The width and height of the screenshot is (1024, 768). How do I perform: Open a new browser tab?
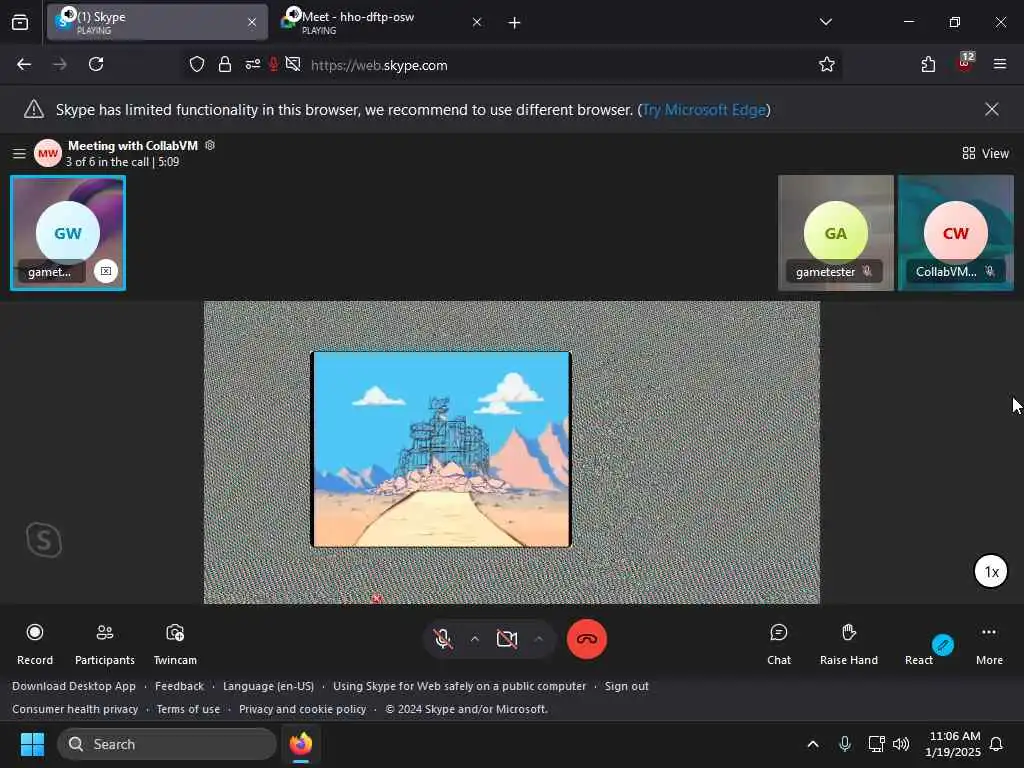pos(514,23)
